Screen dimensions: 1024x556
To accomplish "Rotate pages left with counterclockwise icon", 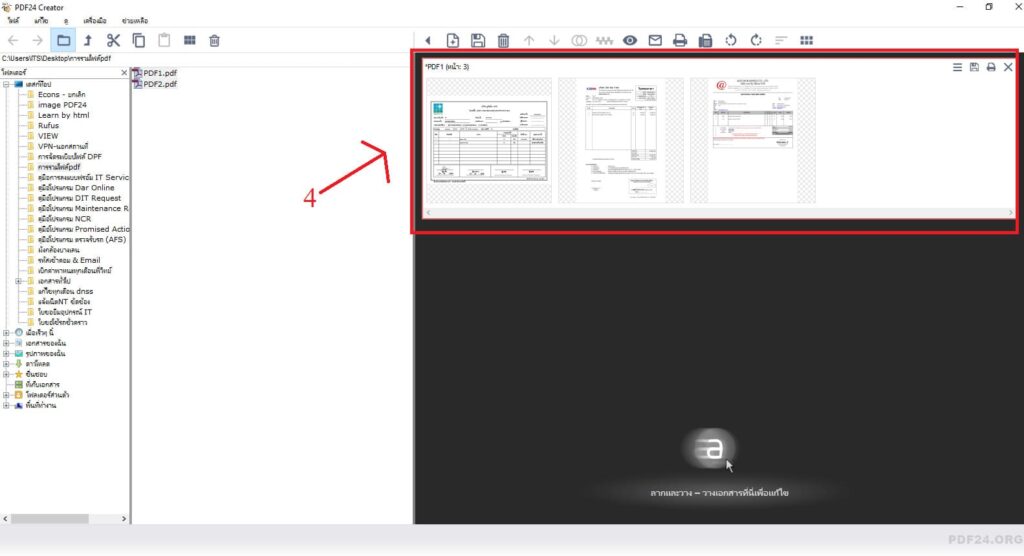I will [x=731, y=40].
